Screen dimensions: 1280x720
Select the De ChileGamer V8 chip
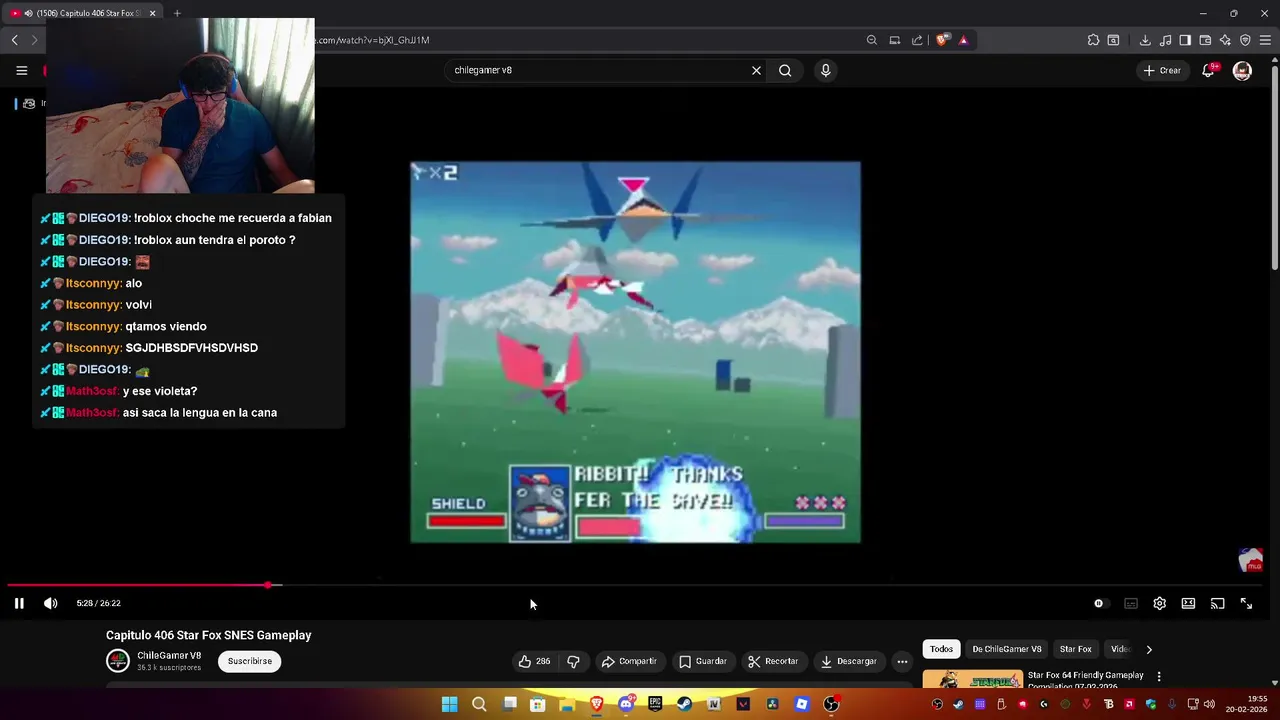pyautogui.click(x=1006, y=649)
